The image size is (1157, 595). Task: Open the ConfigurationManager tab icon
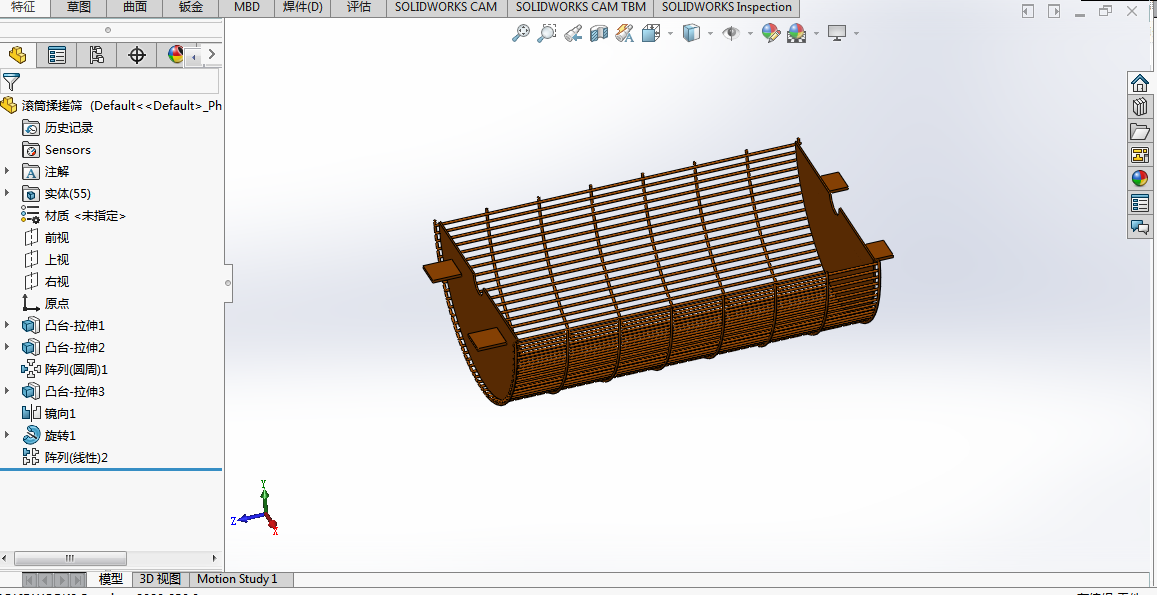[97, 55]
